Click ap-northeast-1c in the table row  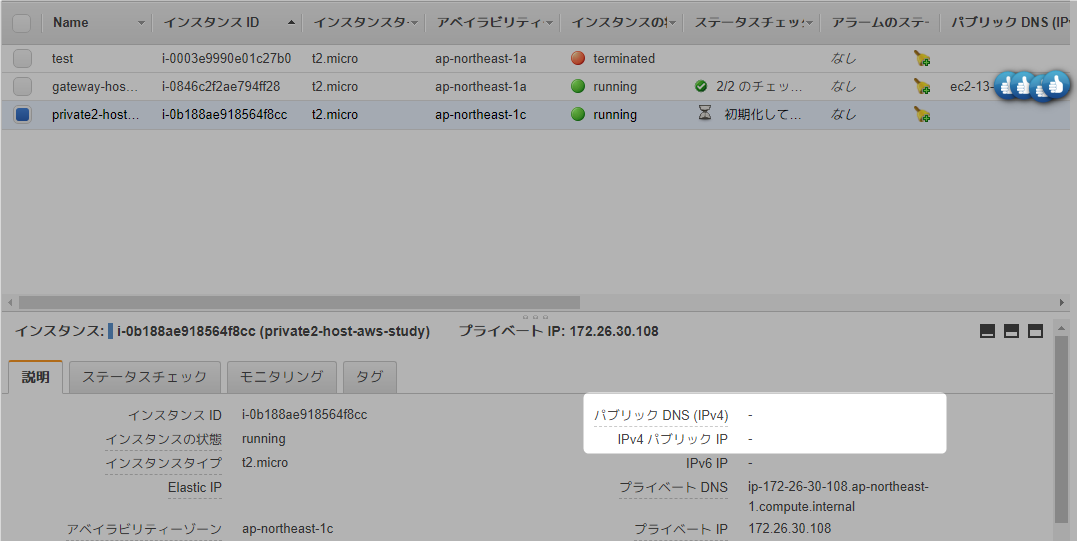click(x=481, y=115)
